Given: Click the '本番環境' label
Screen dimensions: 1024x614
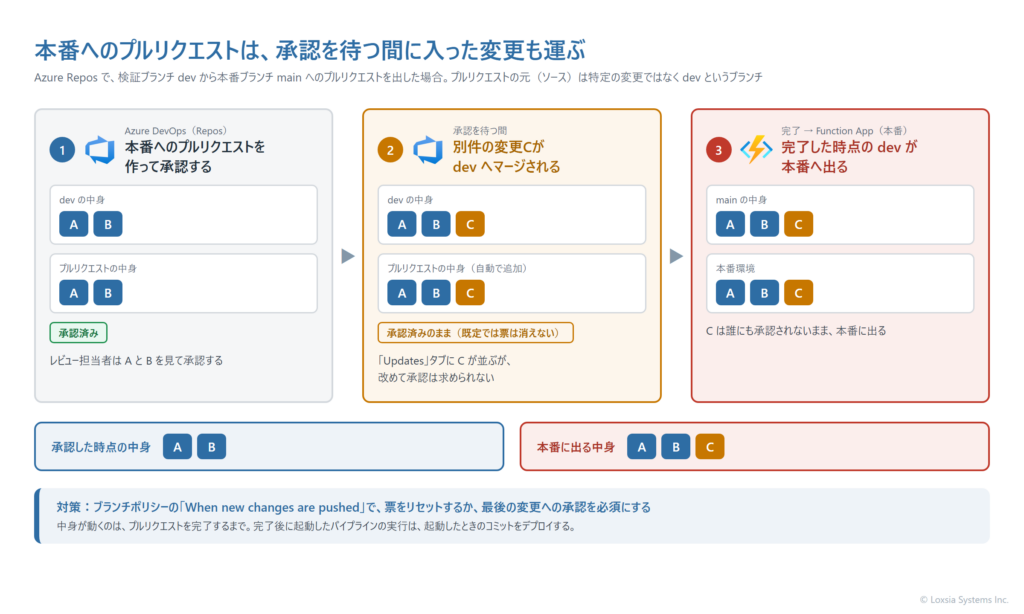Looking at the screenshot, I should tap(735, 268).
